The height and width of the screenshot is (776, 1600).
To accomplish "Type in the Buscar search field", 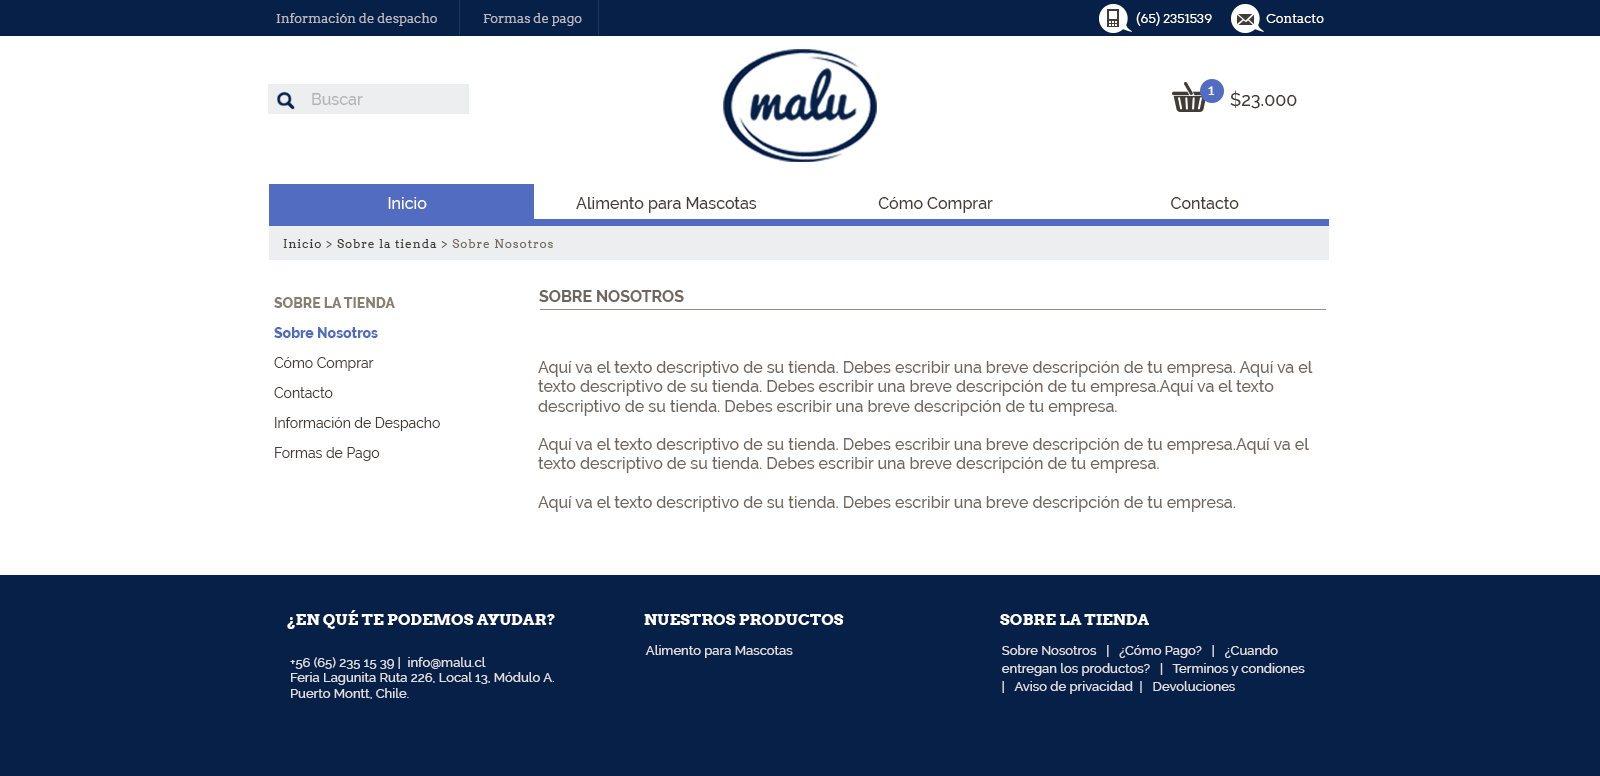I will 385,100.
